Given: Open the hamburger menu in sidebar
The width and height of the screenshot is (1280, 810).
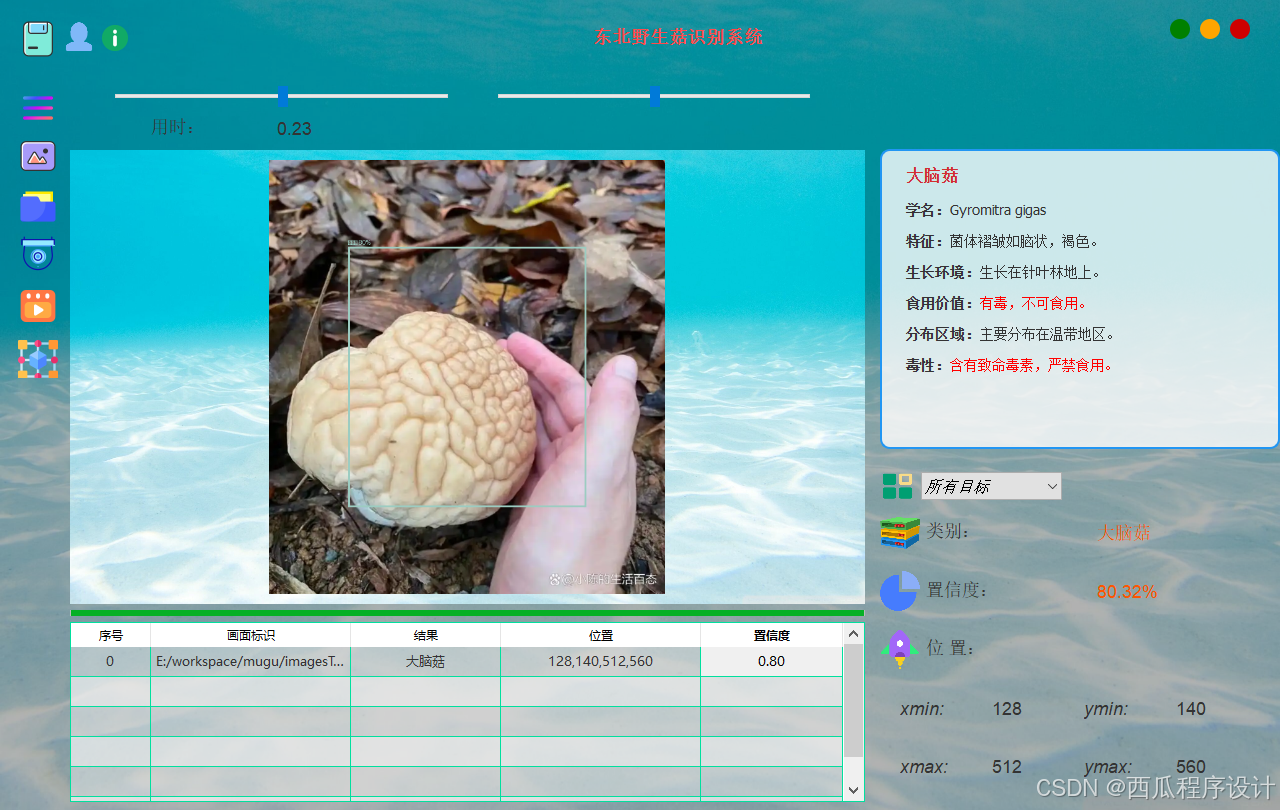Looking at the screenshot, I should (x=38, y=108).
